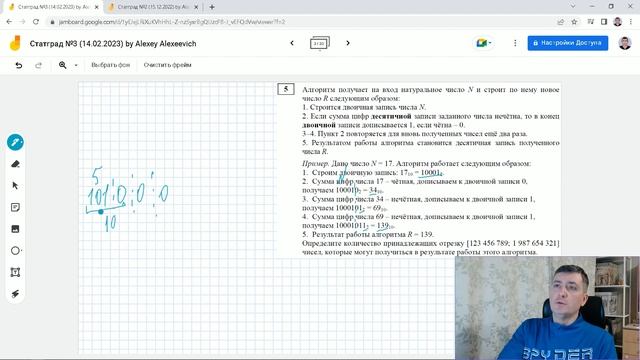Click the Jamboard logo
Screen dimensions: 640x360
(x=15, y=43)
